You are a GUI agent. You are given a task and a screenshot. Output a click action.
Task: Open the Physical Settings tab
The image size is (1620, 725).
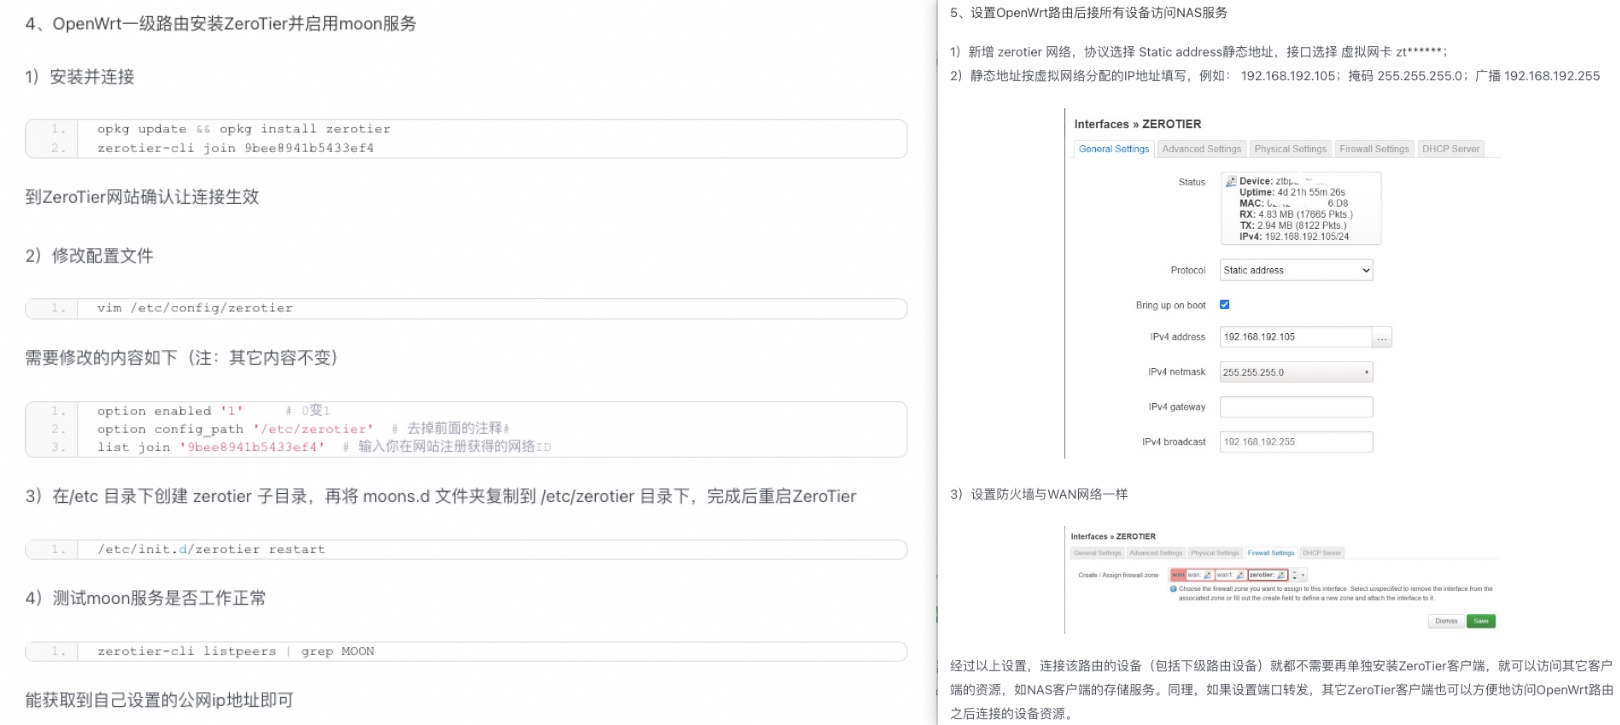(x=1290, y=149)
